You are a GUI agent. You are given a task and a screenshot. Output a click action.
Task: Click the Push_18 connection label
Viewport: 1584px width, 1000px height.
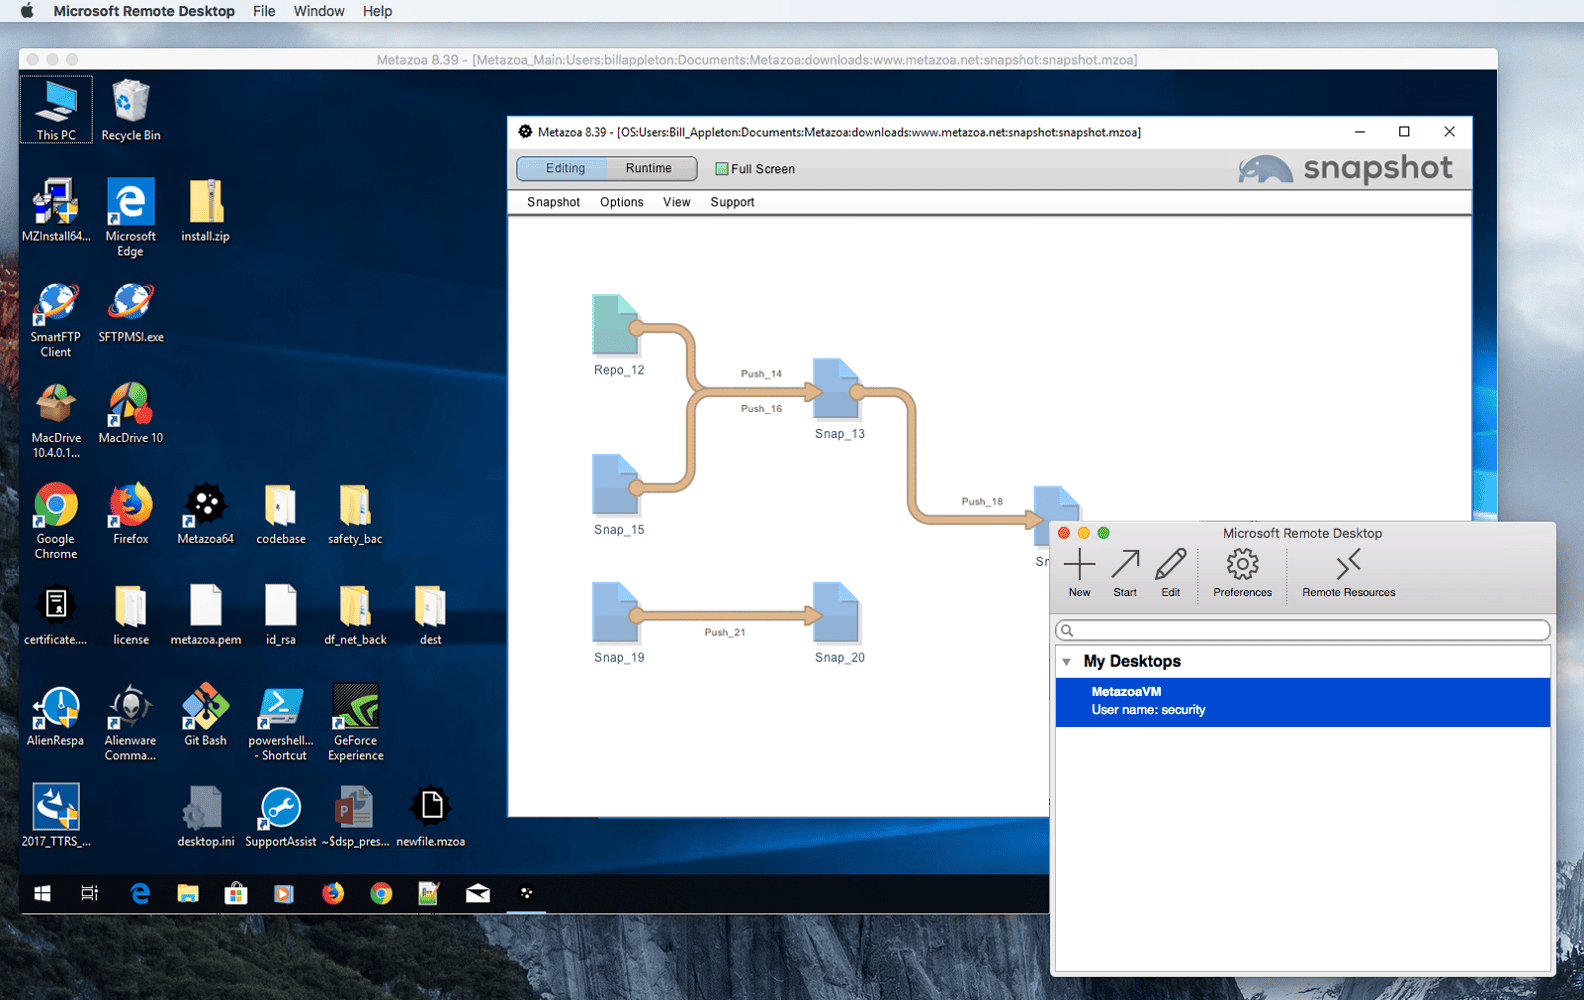[982, 502]
